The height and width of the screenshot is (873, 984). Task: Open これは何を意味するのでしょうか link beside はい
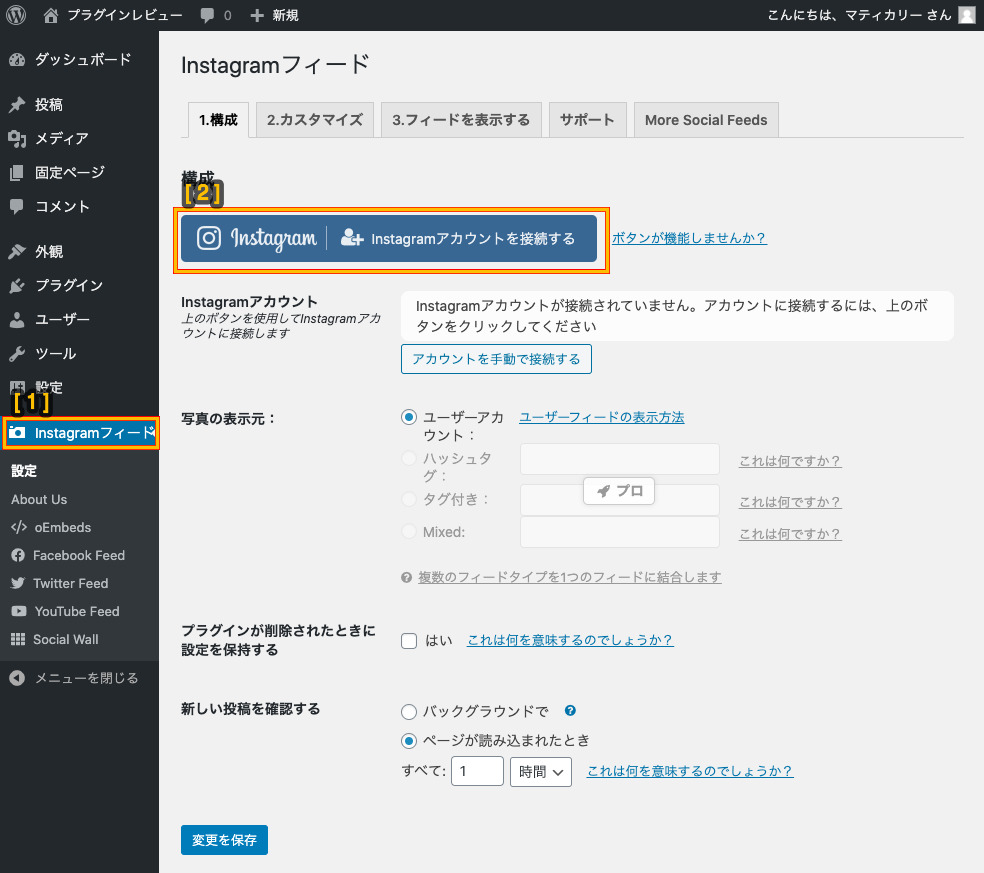tap(570, 640)
